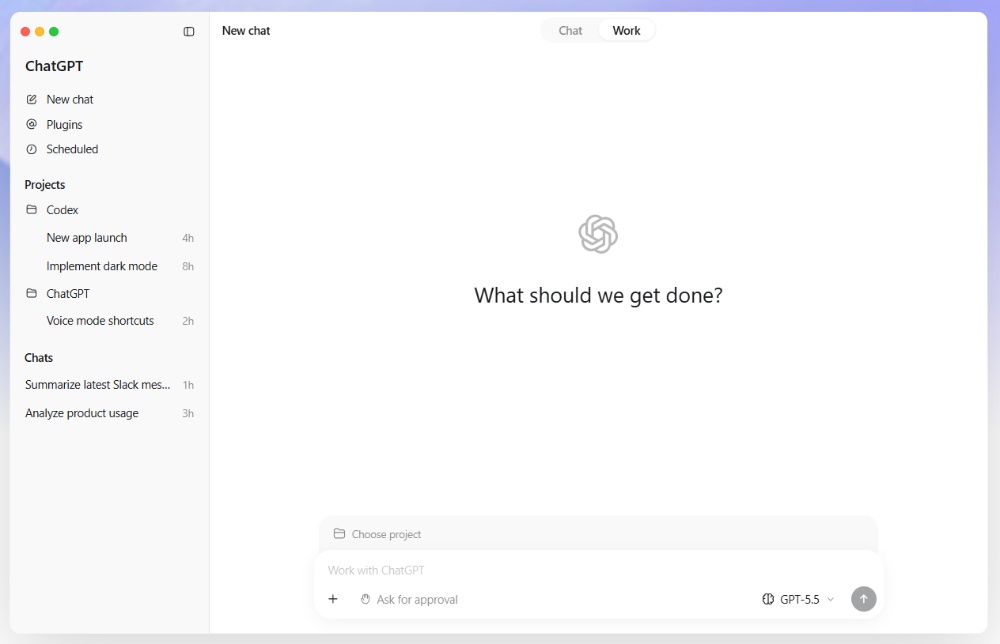
Task: Open the GPT-5.5 model dropdown chevron
Action: pos(830,599)
